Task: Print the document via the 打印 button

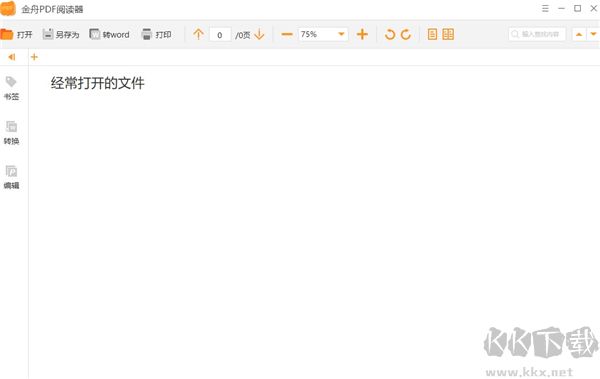Action: tap(156, 34)
